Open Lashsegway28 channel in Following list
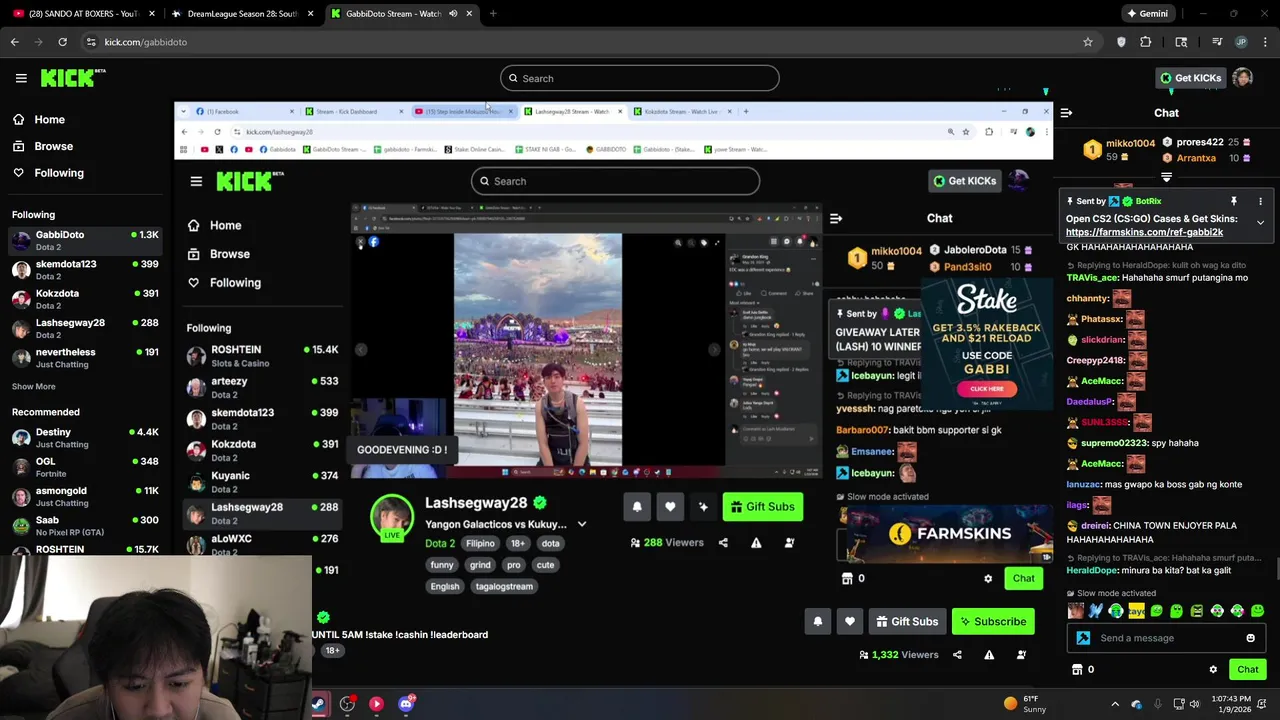 click(x=86, y=328)
